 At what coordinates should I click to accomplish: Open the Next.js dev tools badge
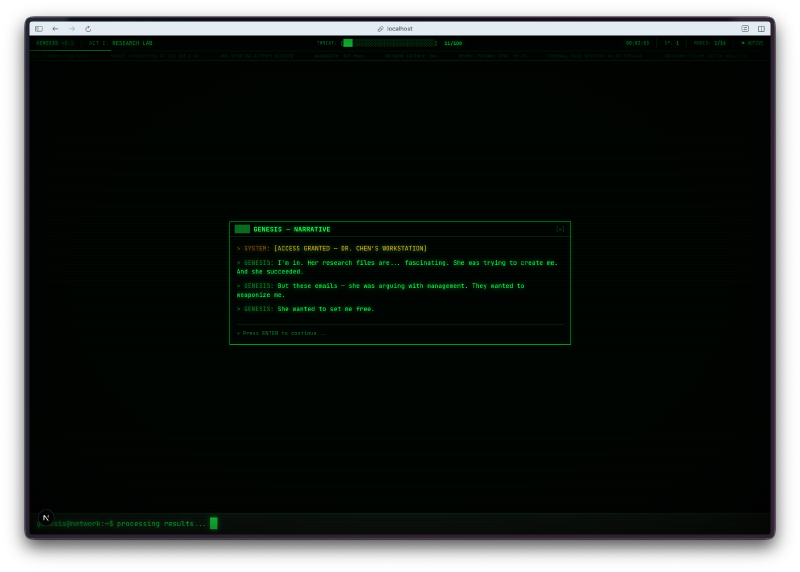(x=45, y=518)
